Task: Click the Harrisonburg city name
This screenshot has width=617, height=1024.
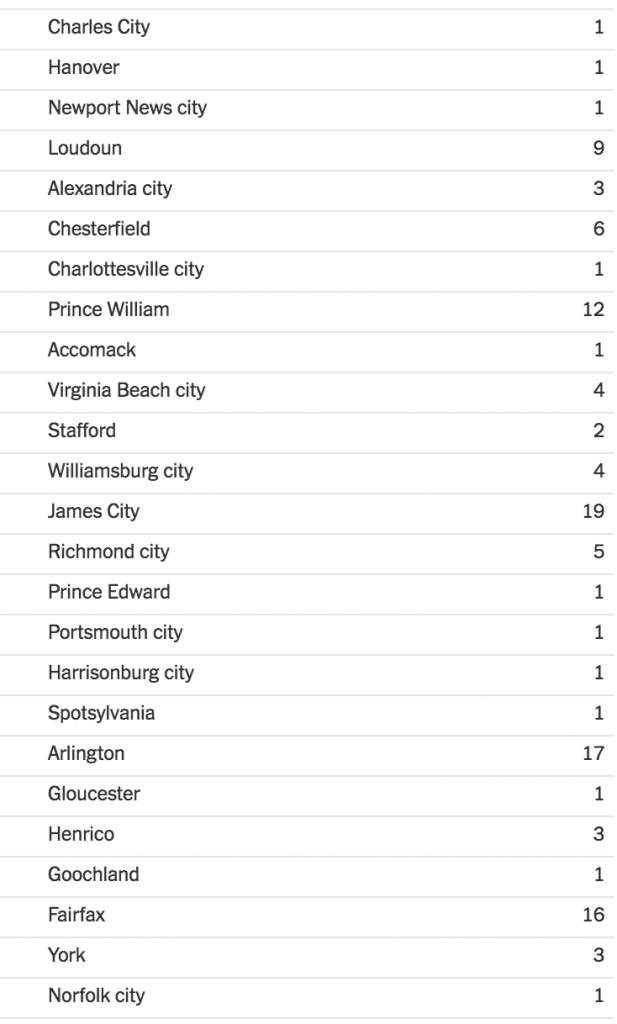Action: pos(121,672)
